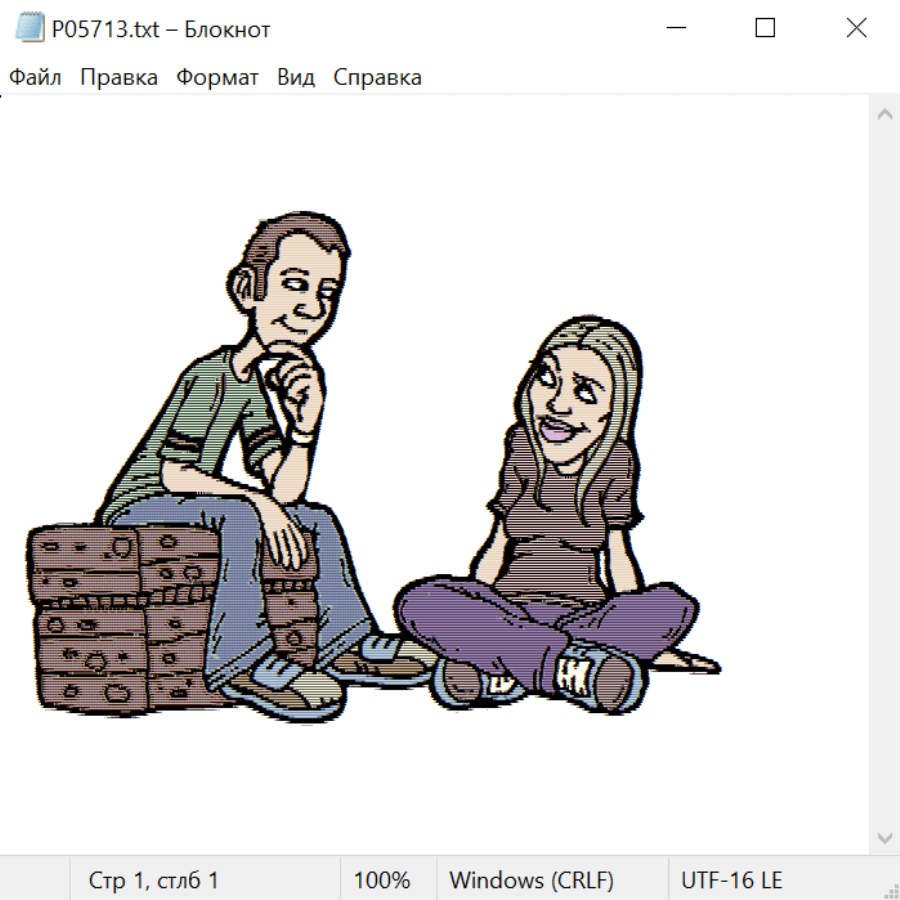Click the UTF-16 LE encoding indicator
This screenshot has height=900, width=900.
(x=731, y=880)
